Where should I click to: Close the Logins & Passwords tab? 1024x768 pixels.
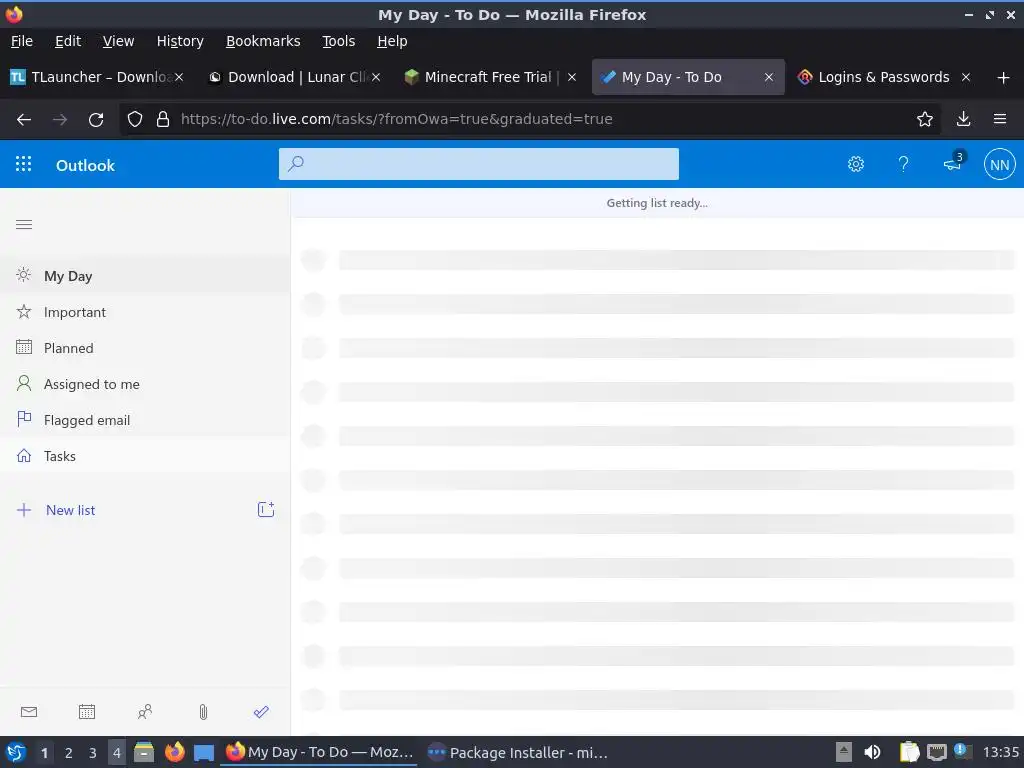pyautogui.click(x=965, y=77)
